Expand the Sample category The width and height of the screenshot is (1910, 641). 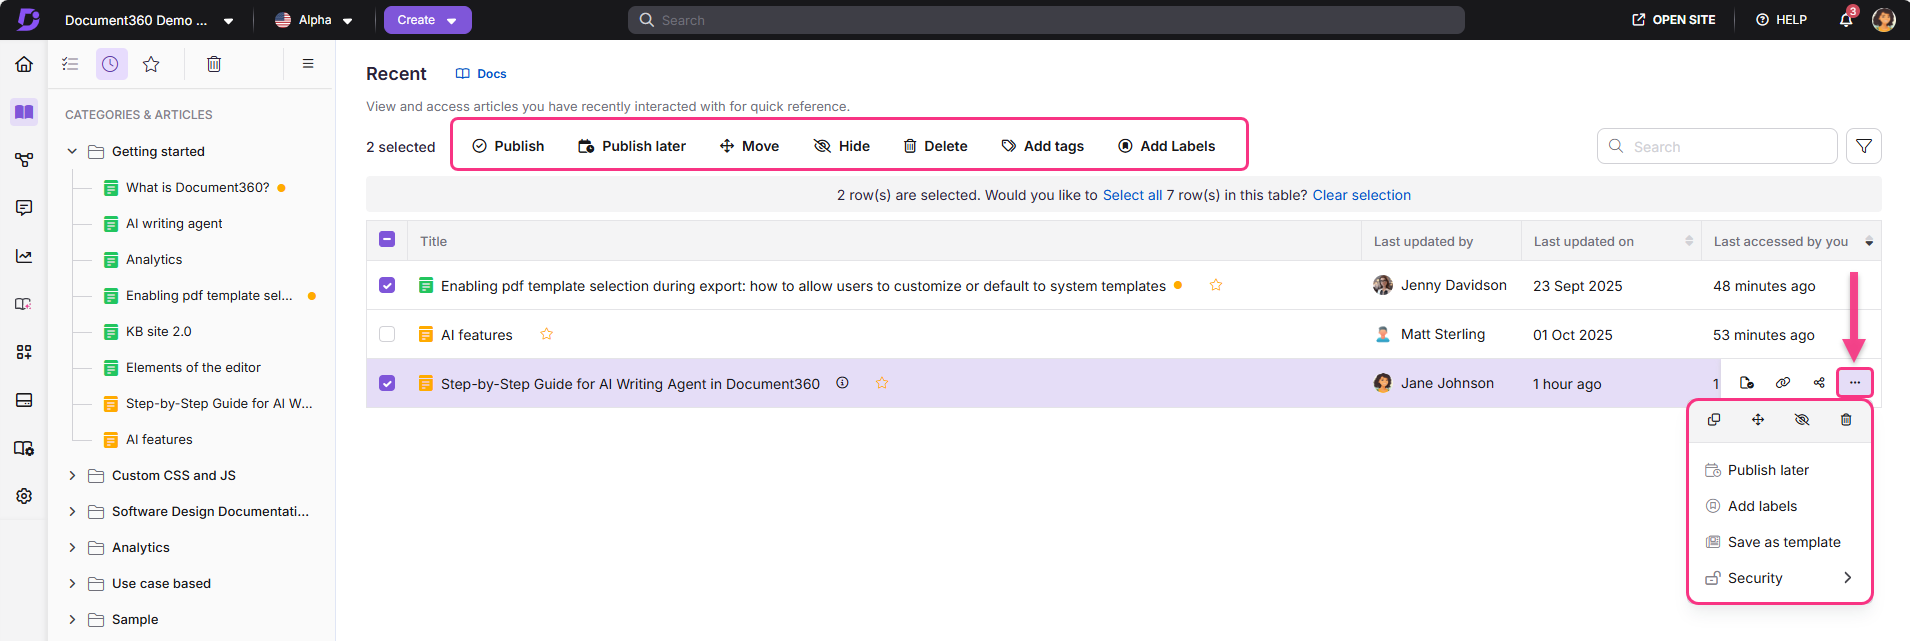click(x=72, y=619)
